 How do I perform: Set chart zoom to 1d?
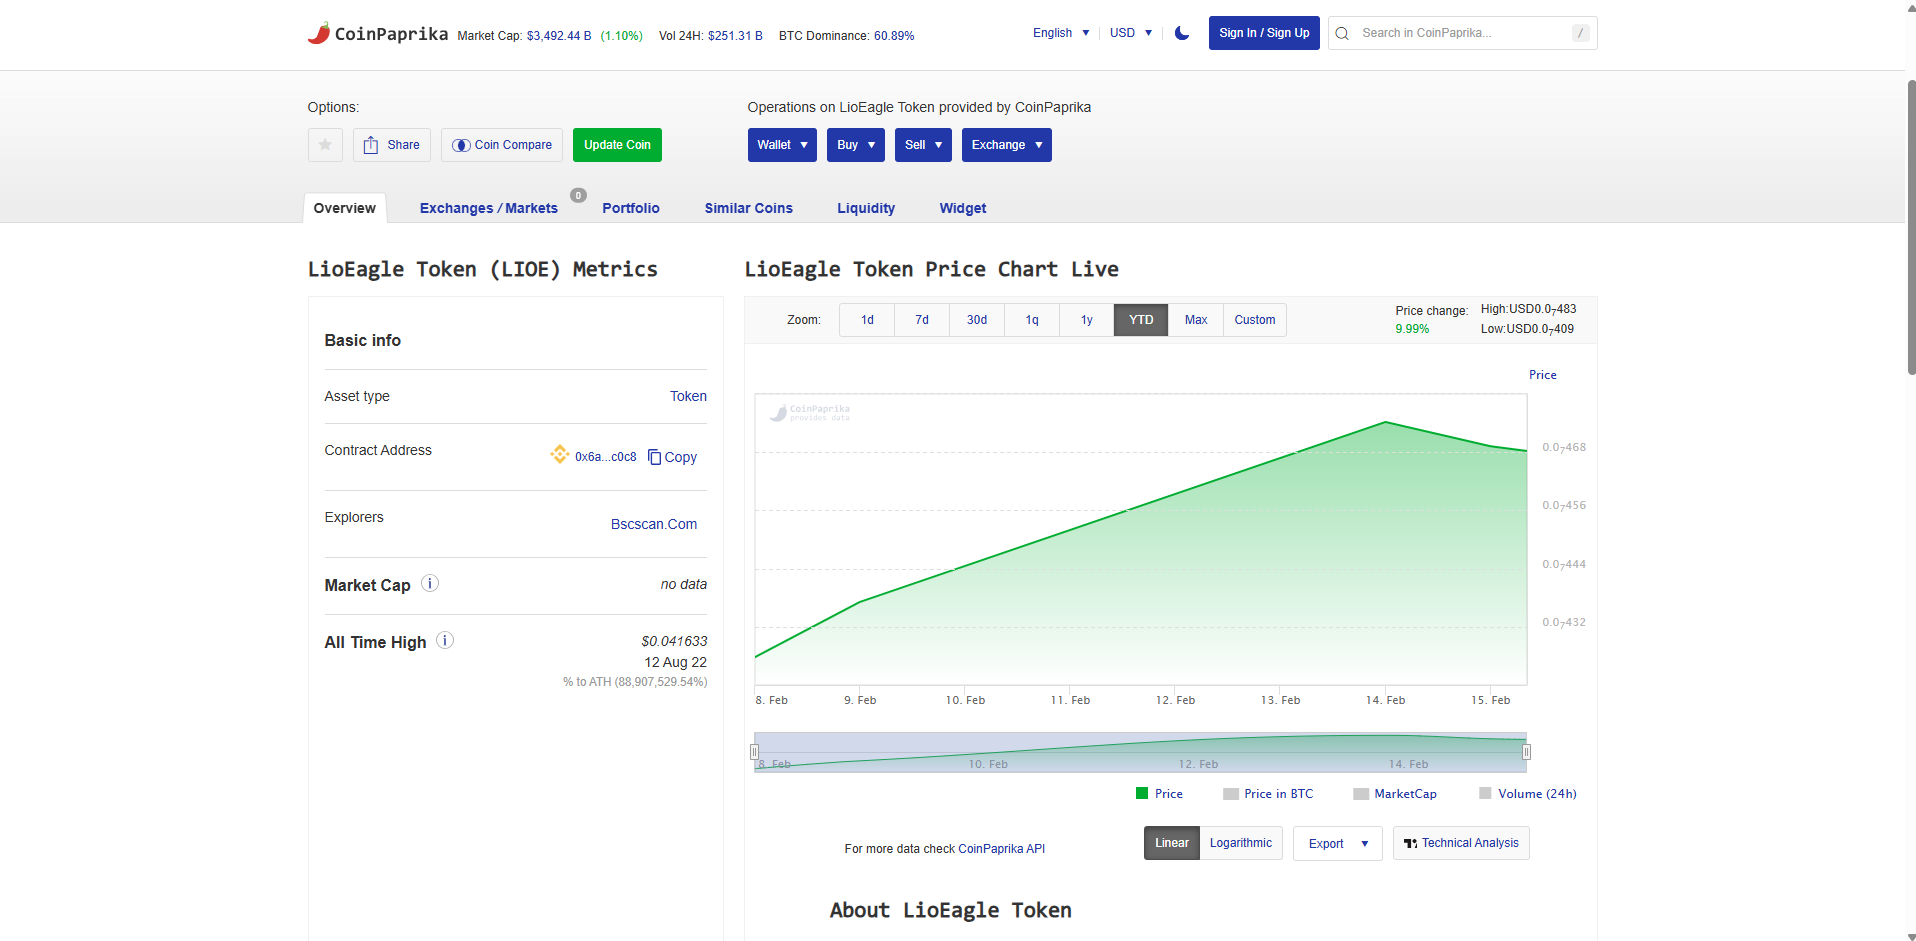pyautogui.click(x=867, y=320)
